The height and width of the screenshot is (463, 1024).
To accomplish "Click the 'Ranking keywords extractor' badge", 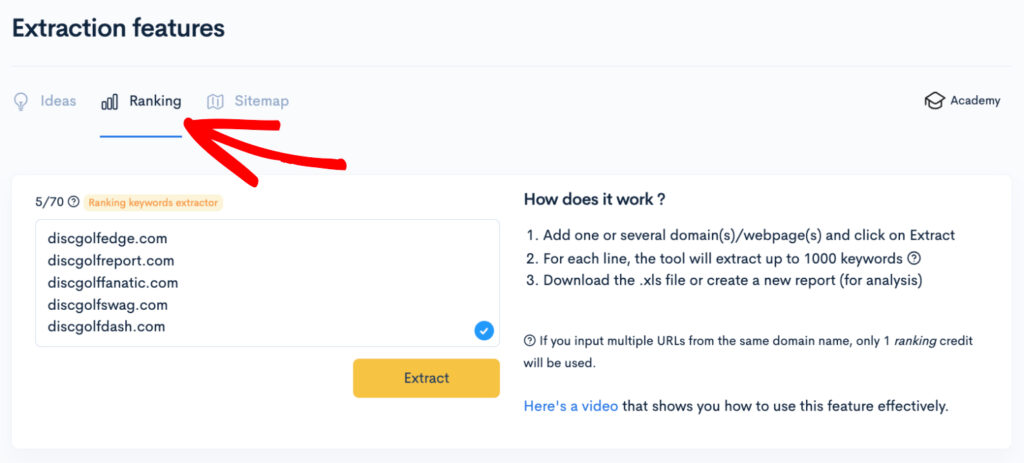I will (153, 202).
